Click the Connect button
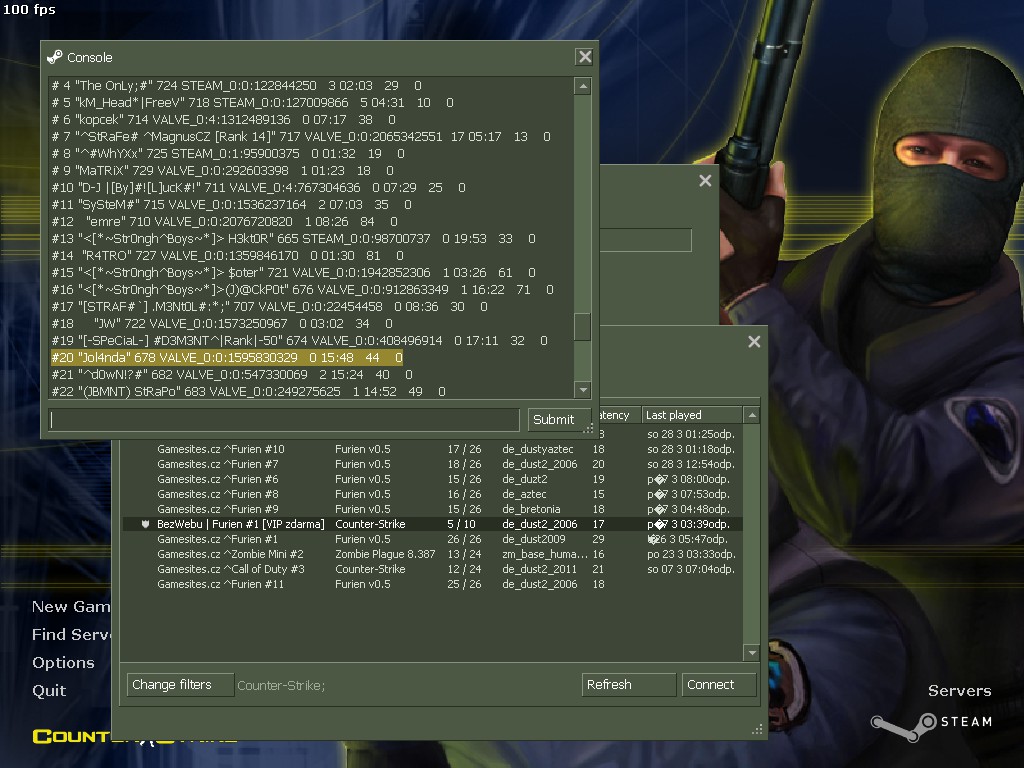1024x768 pixels. 719,685
